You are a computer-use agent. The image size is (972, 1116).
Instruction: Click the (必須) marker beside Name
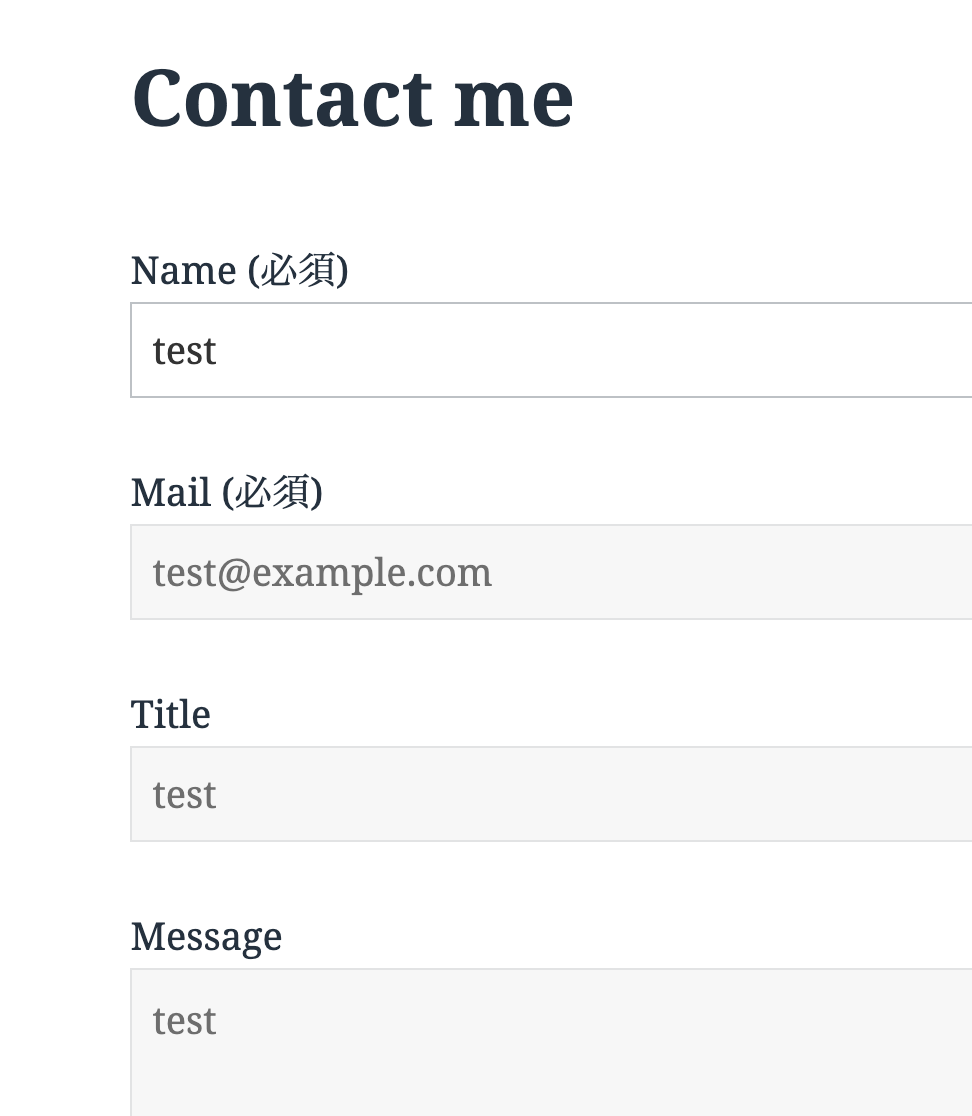[x=297, y=270]
